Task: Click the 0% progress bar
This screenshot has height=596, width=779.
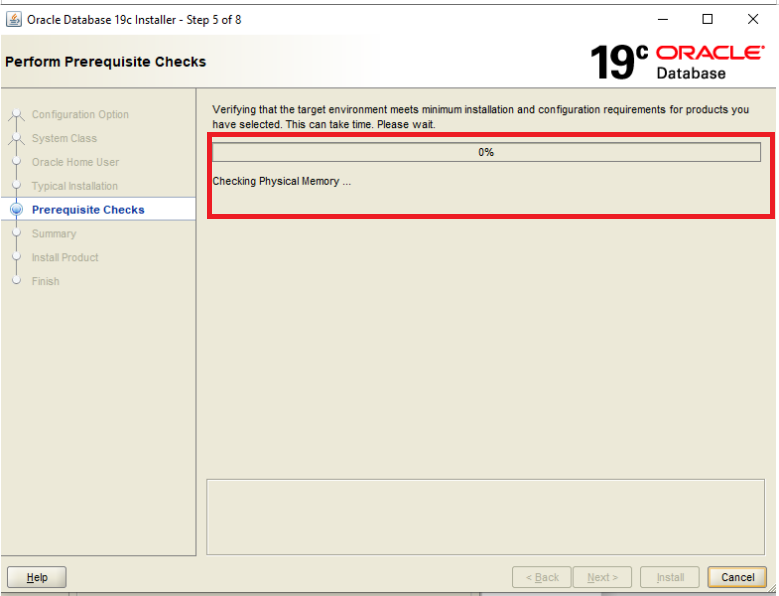Action: pyautogui.click(x=486, y=152)
